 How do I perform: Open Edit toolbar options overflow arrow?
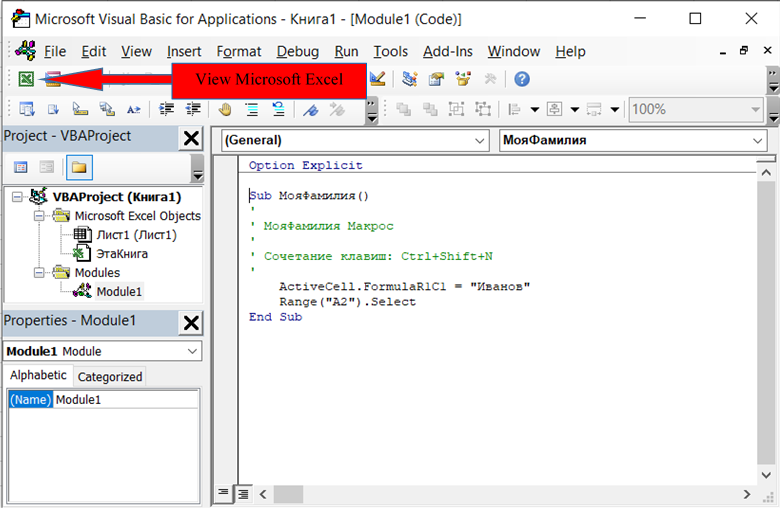372,111
